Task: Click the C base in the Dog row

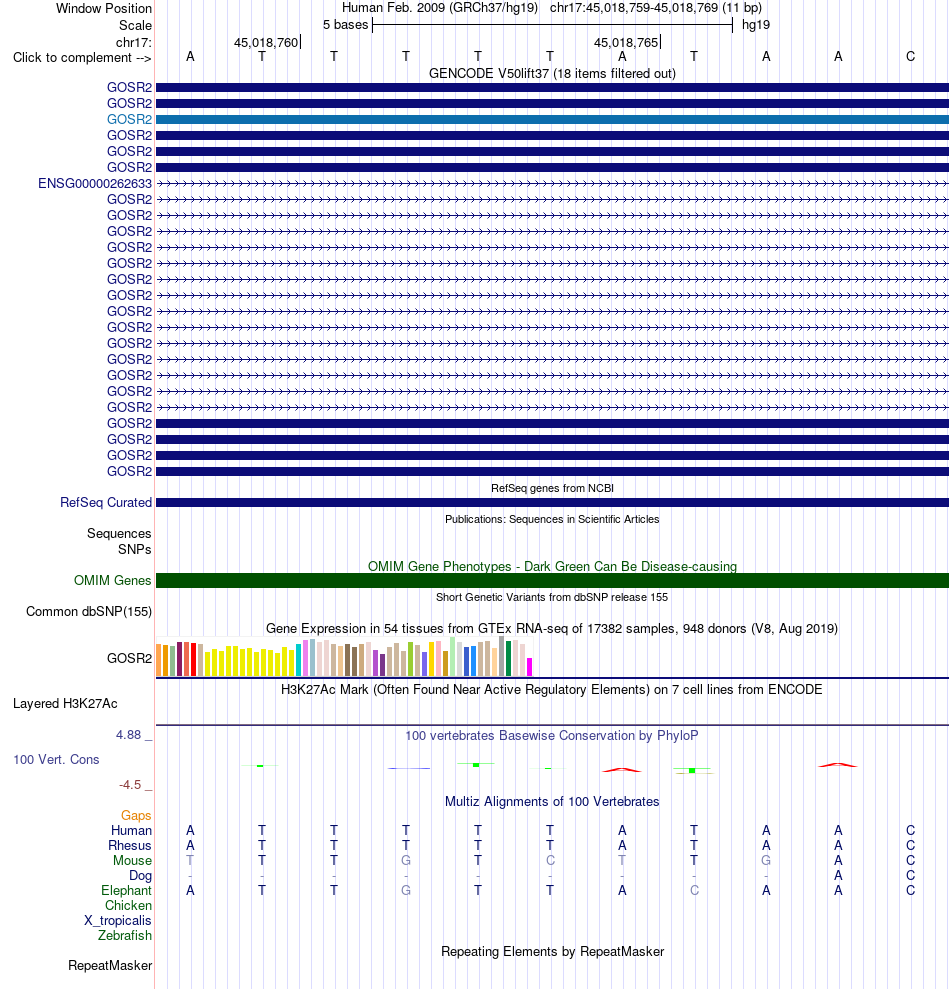Action: coord(910,875)
